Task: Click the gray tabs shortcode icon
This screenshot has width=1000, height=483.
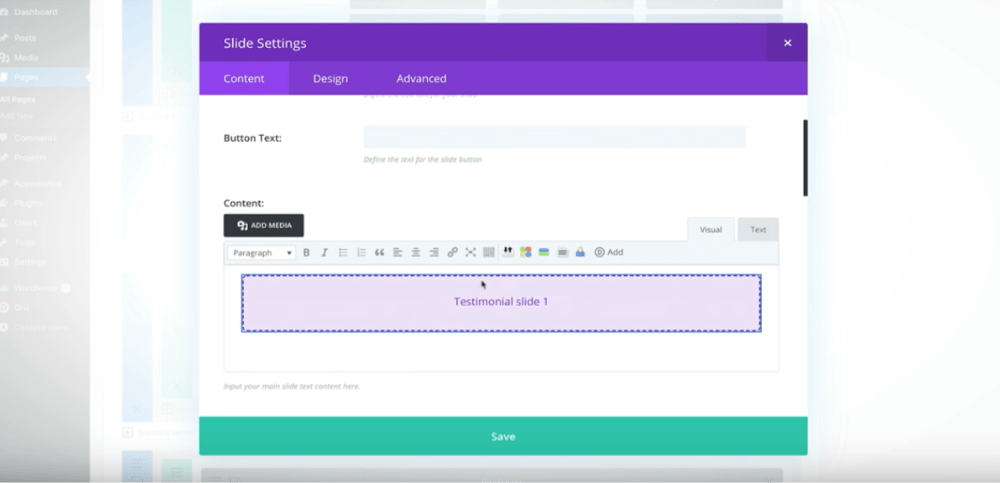Action: point(562,252)
